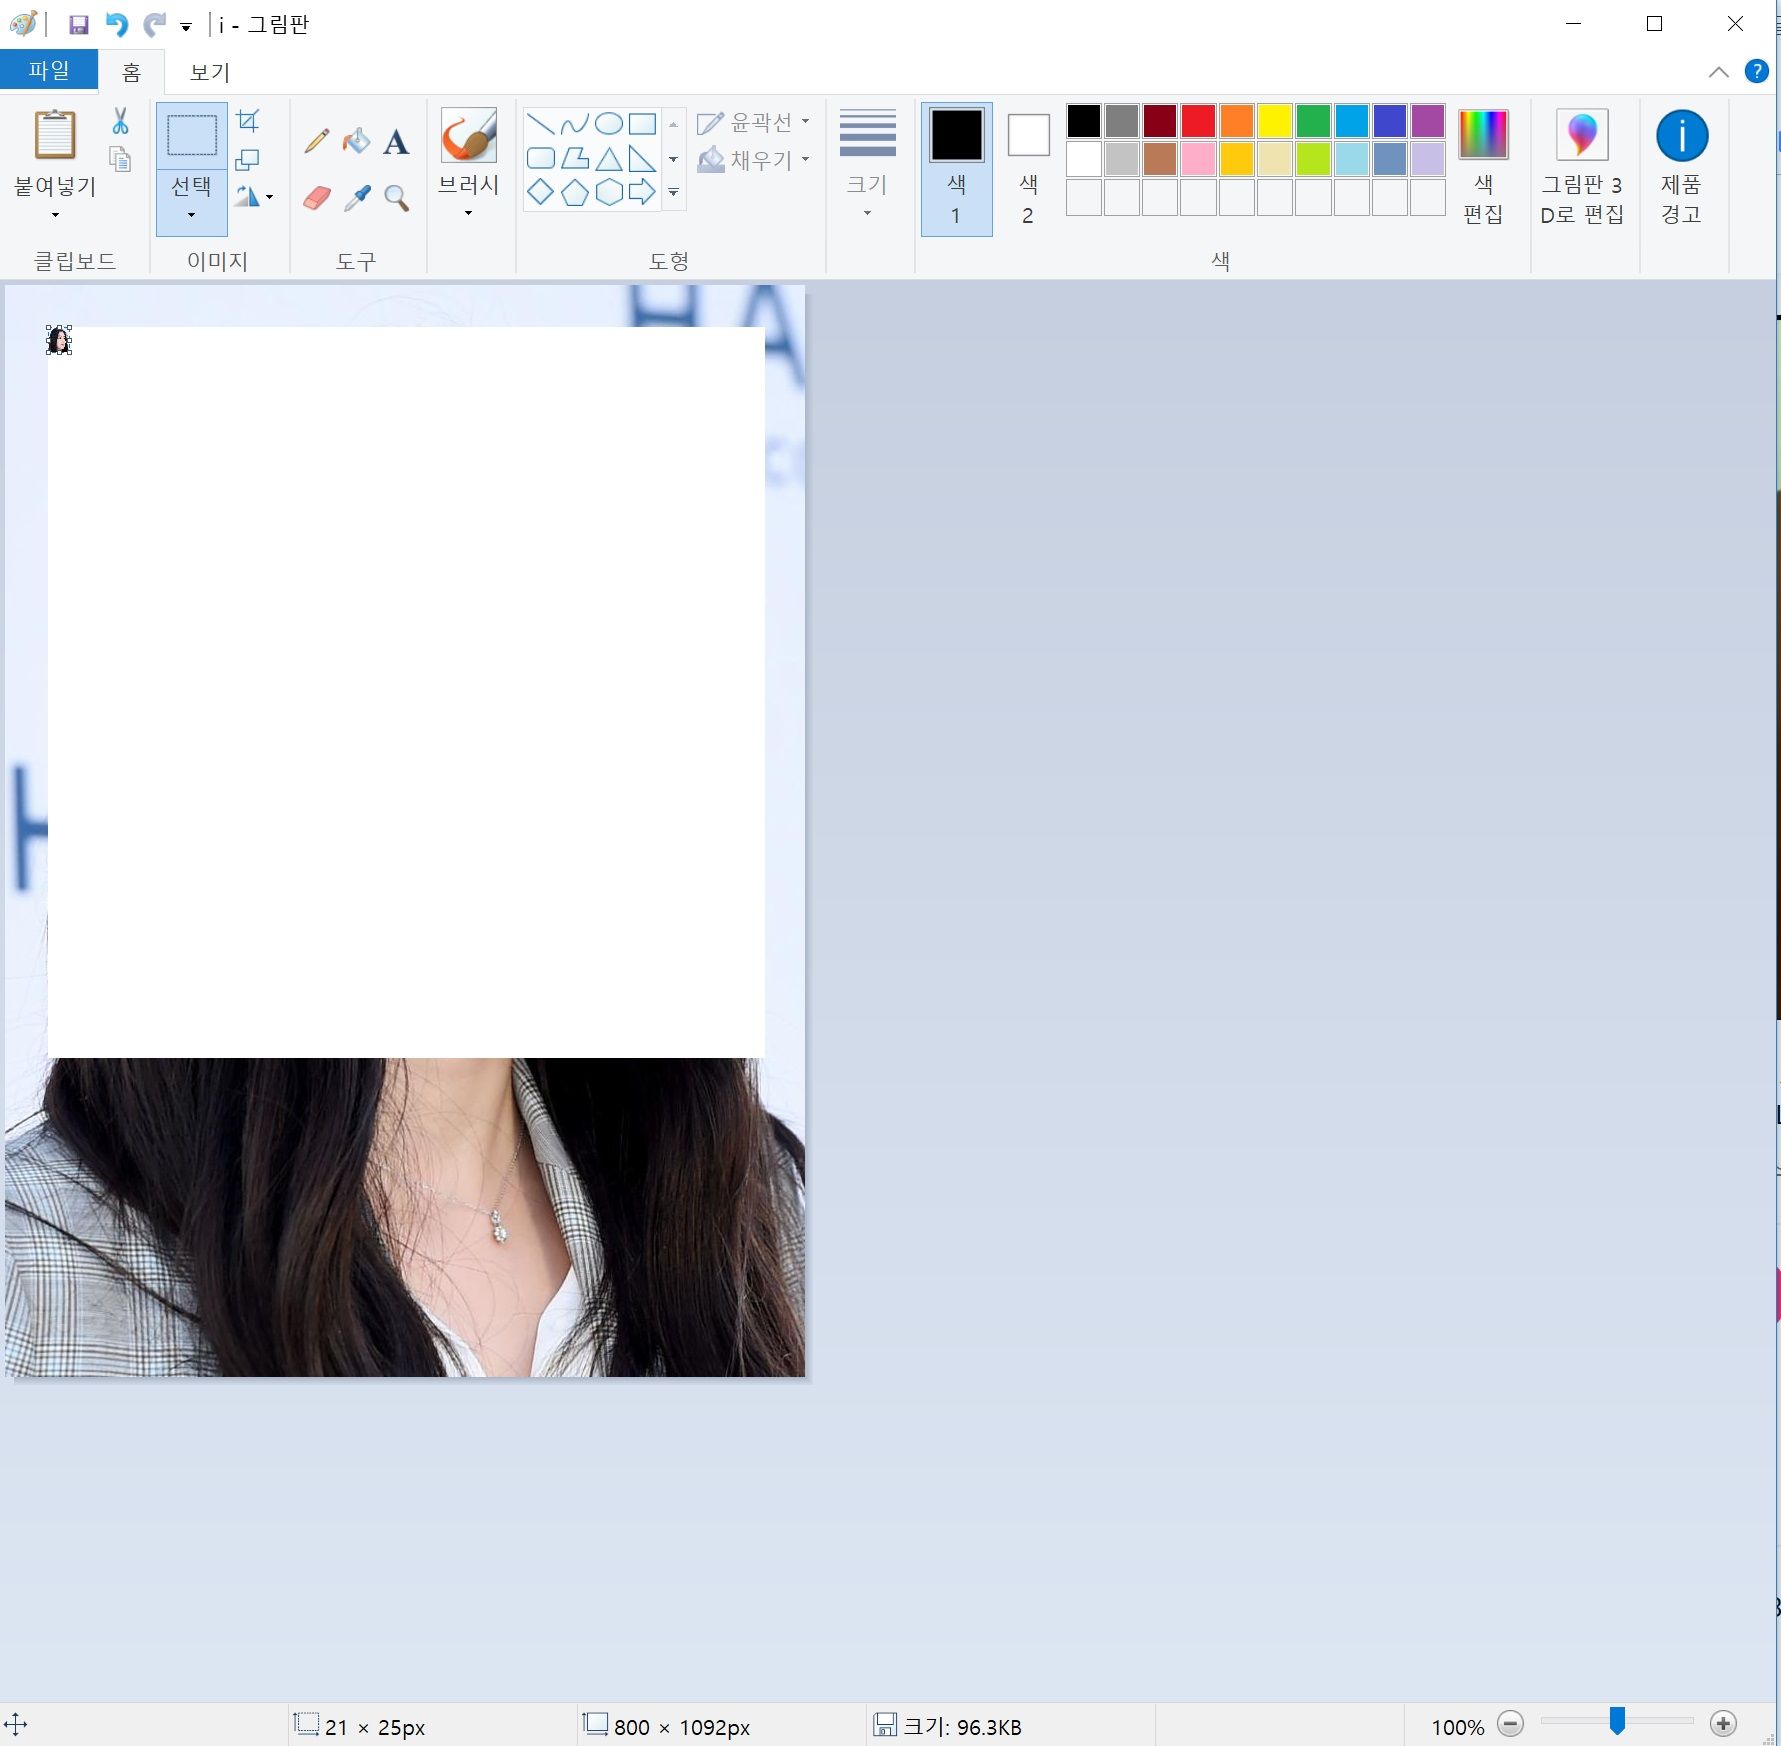1781x1746 pixels.
Task: Open the 파일 menu
Action: (x=49, y=71)
